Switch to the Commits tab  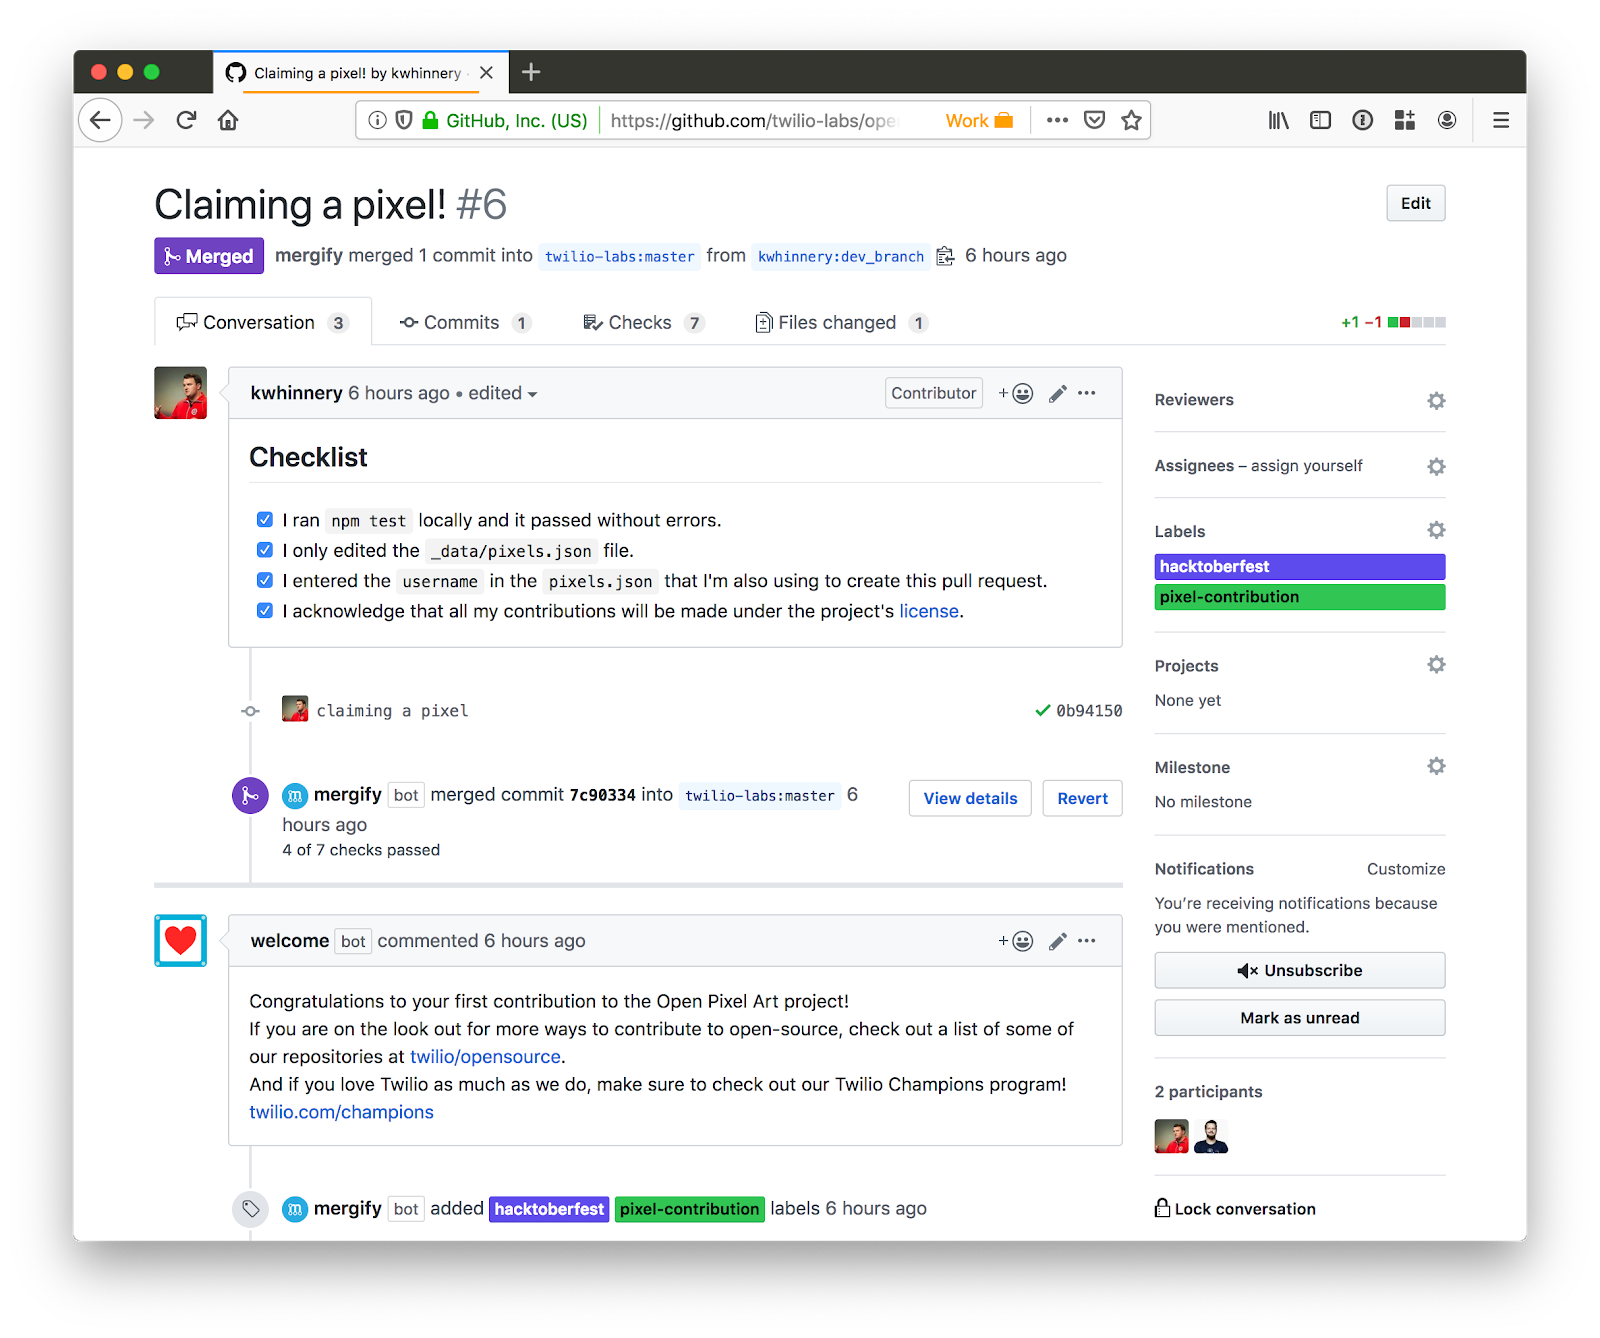[465, 322]
